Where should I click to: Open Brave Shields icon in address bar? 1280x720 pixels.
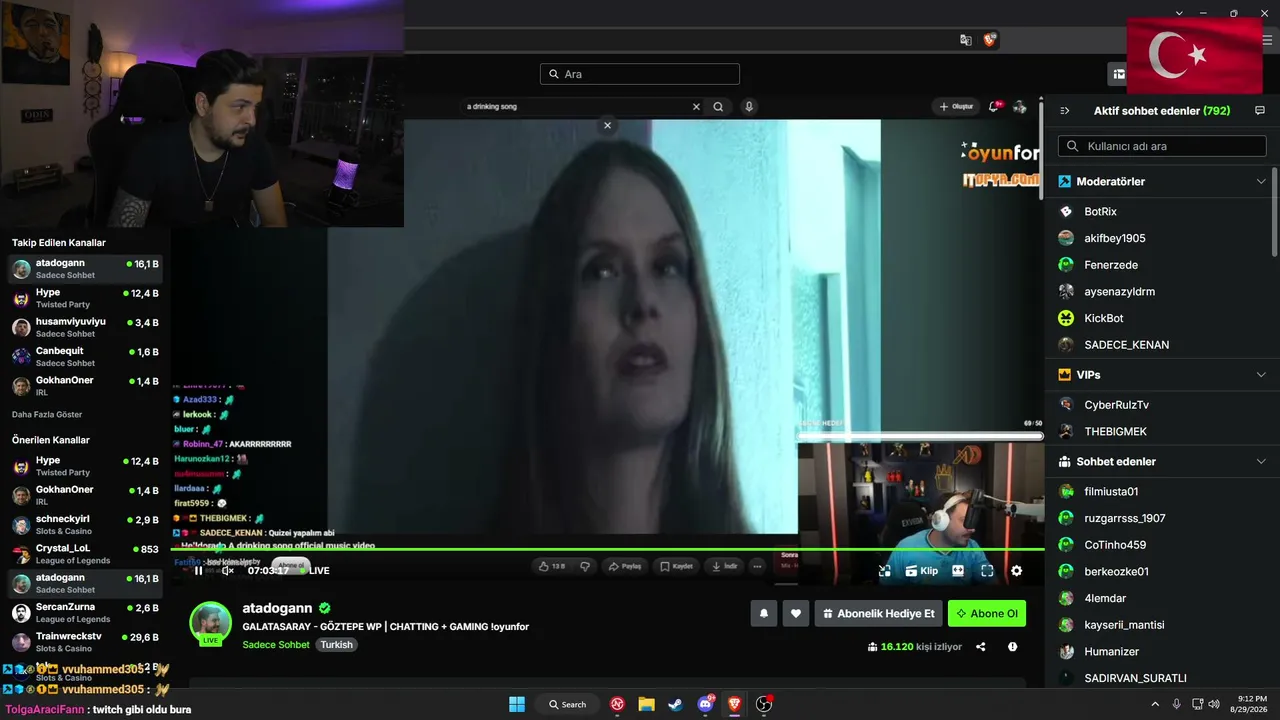pyautogui.click(x=989, y=40)
